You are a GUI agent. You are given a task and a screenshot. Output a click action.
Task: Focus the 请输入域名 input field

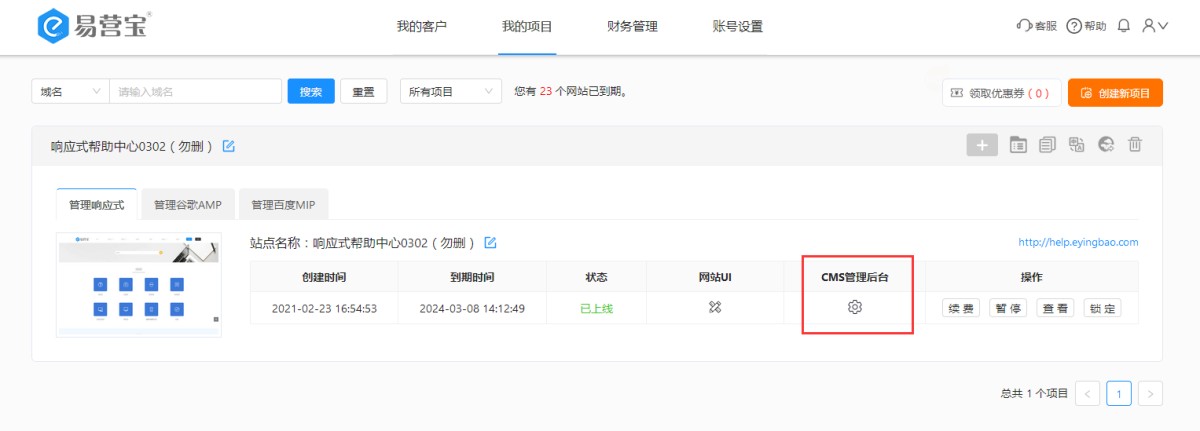click(x=195, y=91)
